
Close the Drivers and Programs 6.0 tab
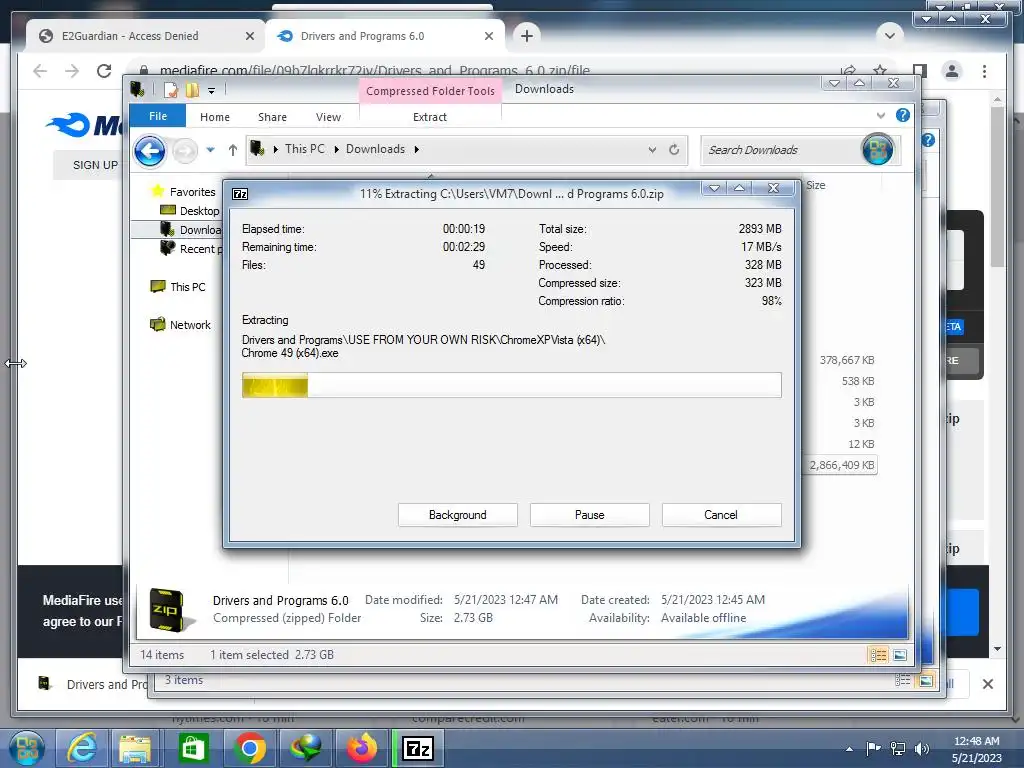pyautogui.click(x=488, y=36)
